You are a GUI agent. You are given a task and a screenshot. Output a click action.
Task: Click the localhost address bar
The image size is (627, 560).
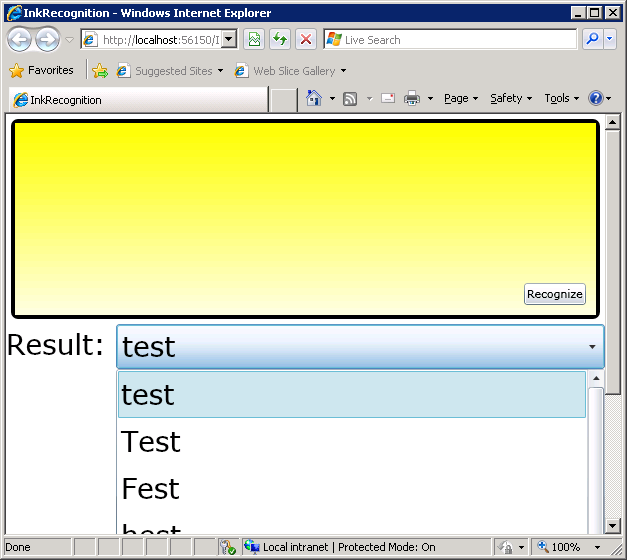click(151, 40)
